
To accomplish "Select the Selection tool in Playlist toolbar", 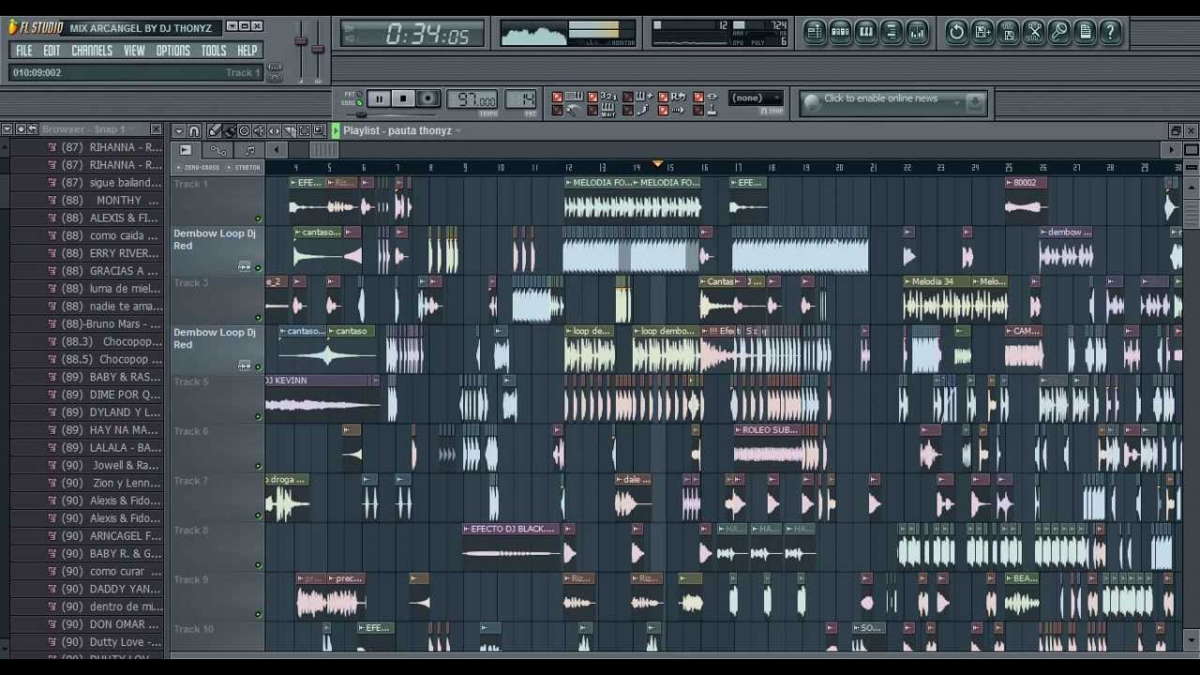I will coord(304,131).
